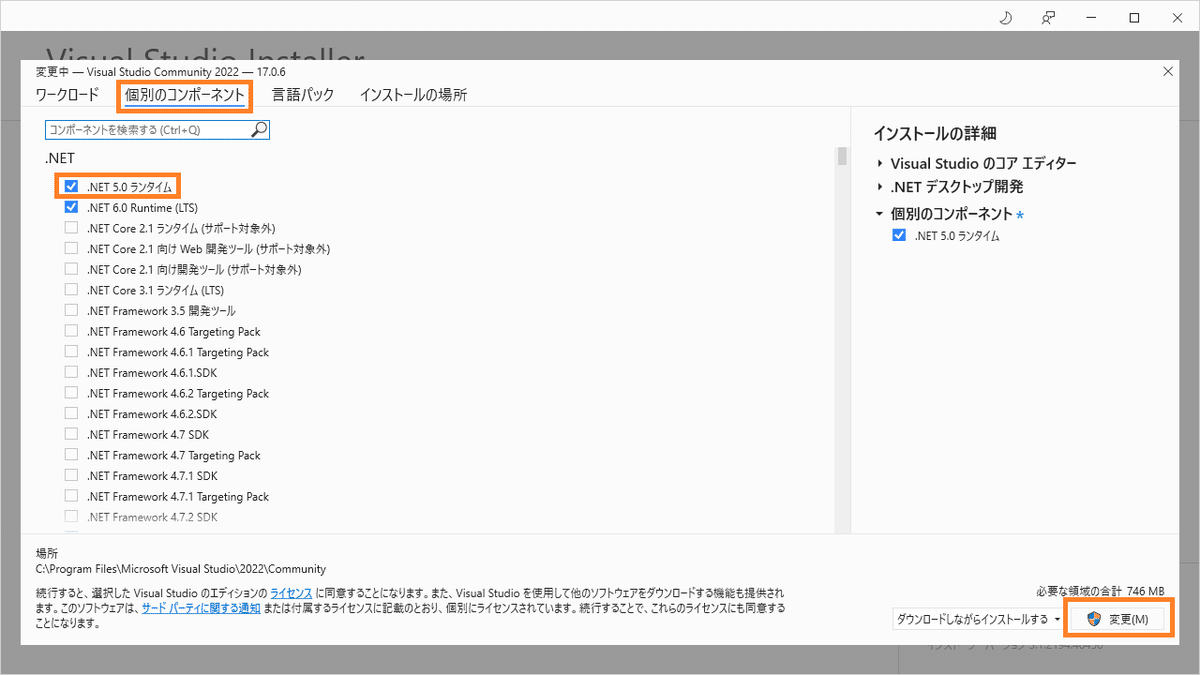
Task: Click the window title 変更中 — Visual Studio Community 2022
Action: 161,71
